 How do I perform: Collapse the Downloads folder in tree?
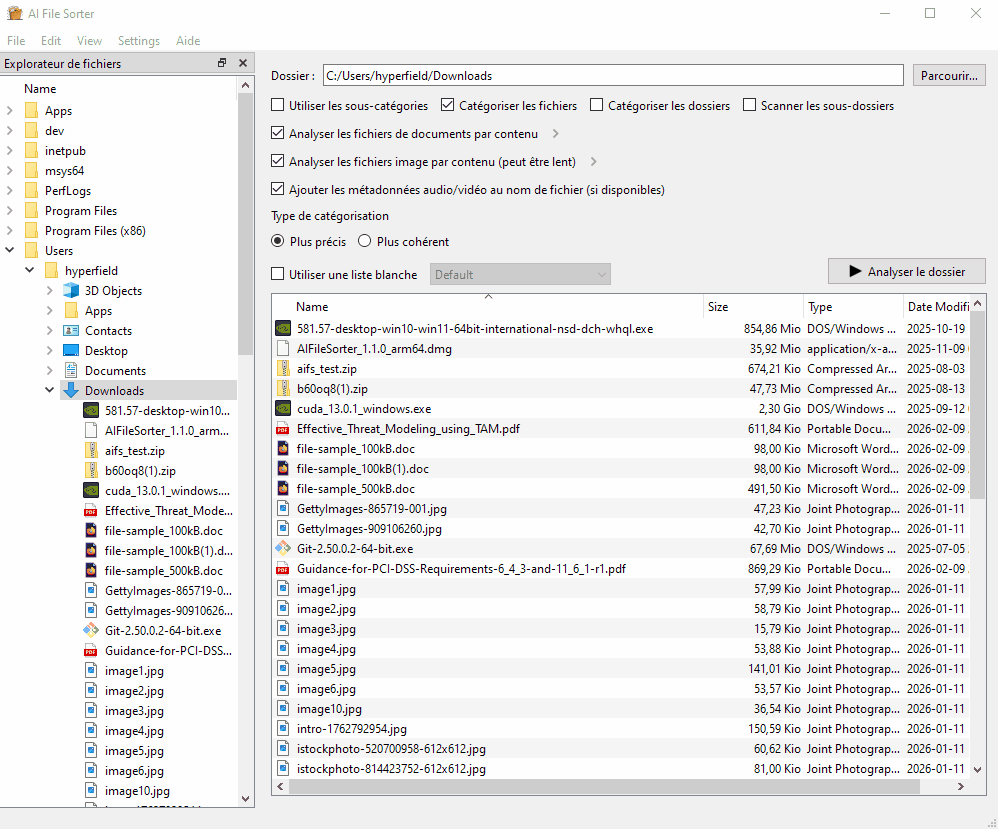click(x=50, y=390)
